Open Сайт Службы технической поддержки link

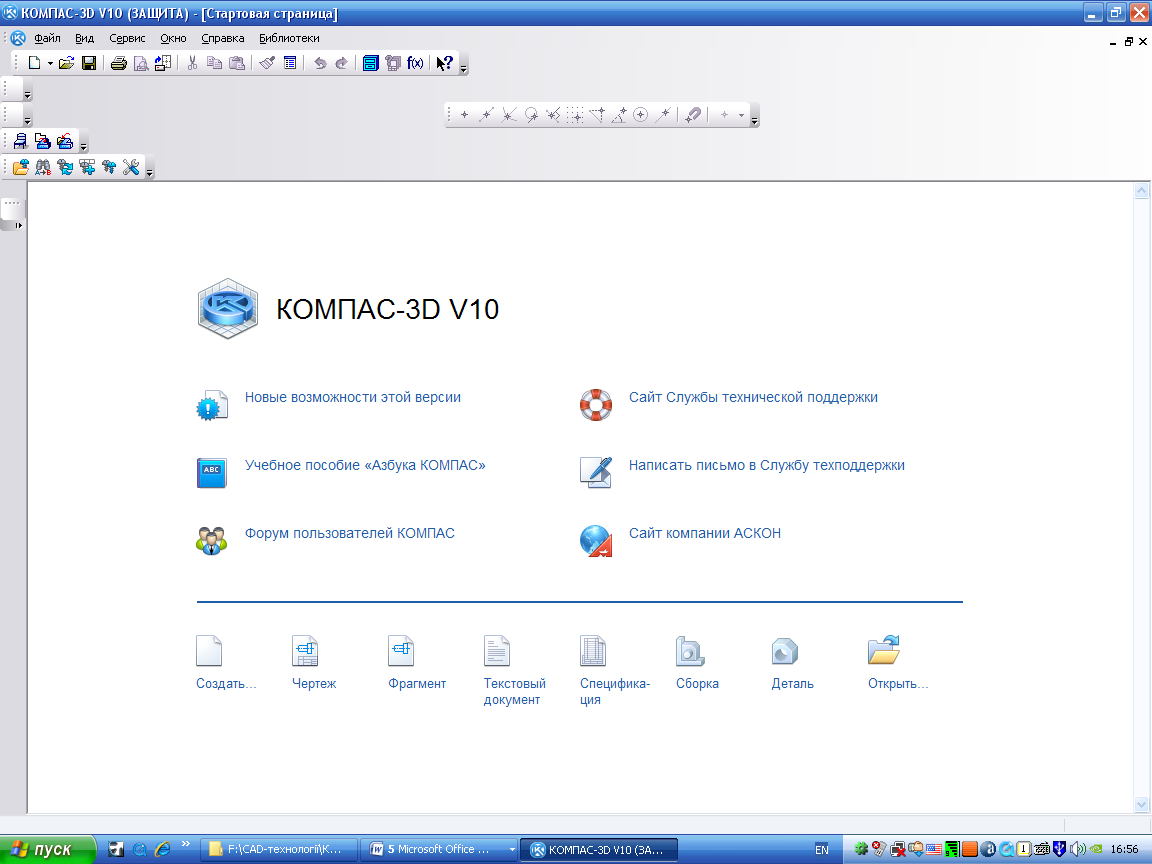click(x=753, y=397)
